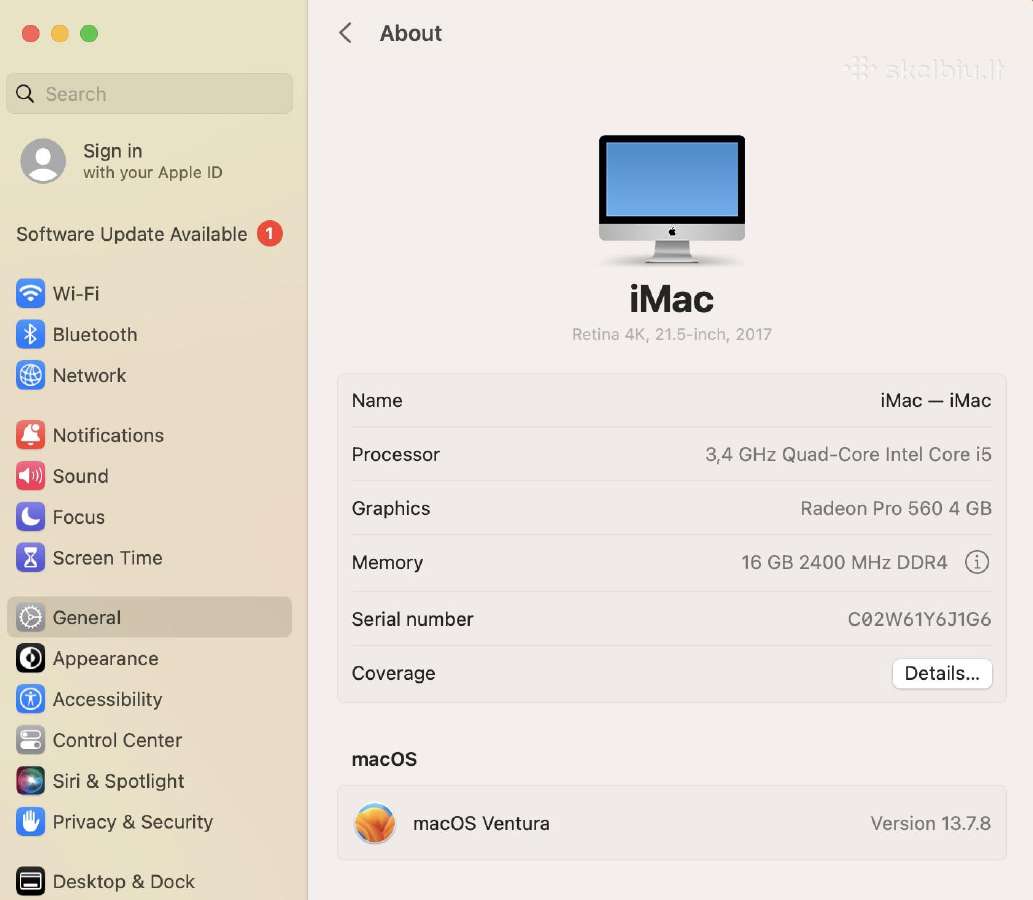Click the Control Center icon

click(x=30, y=740)
